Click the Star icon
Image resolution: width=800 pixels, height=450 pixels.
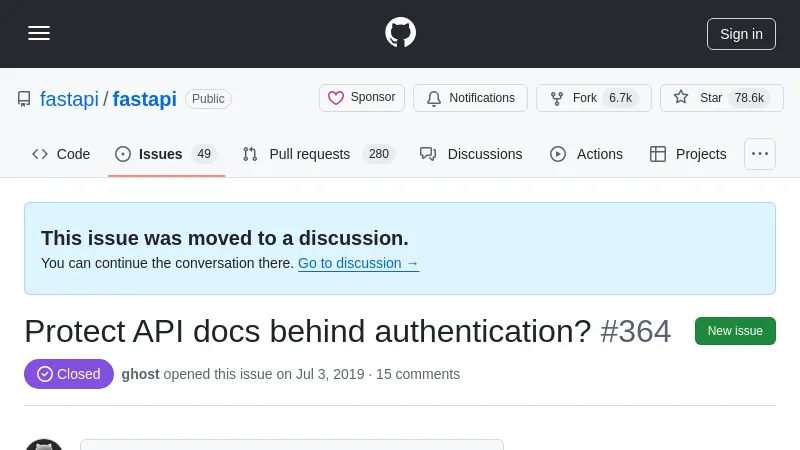point(681,98)
